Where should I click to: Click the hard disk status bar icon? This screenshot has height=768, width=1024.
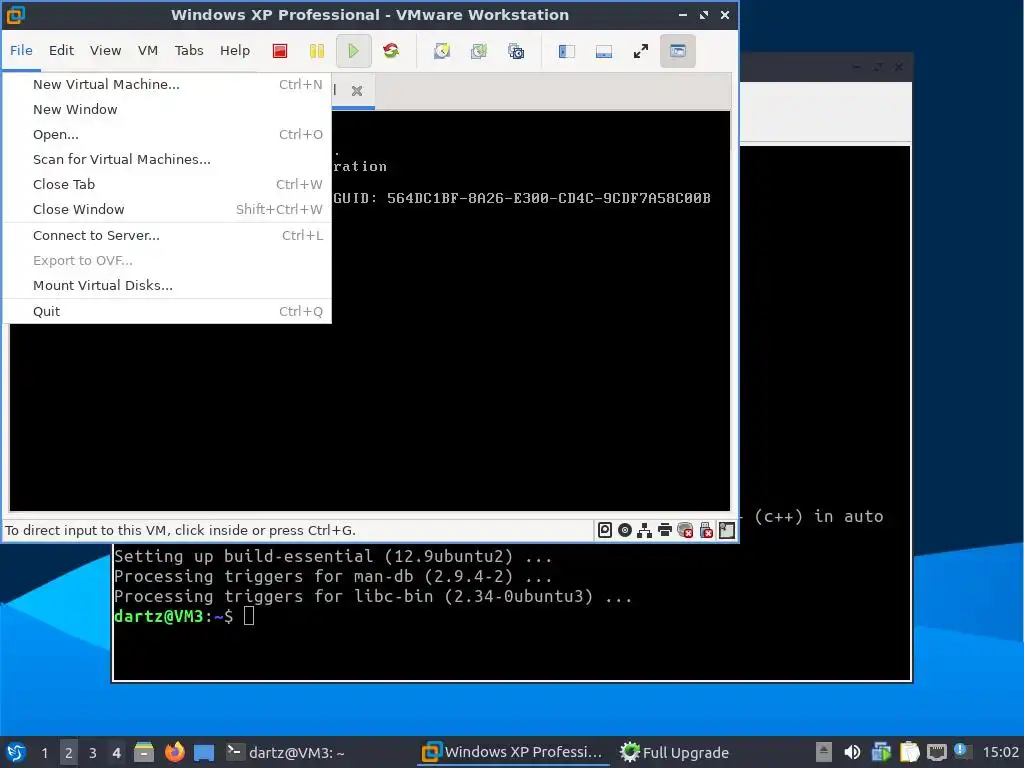click(605, 530)
